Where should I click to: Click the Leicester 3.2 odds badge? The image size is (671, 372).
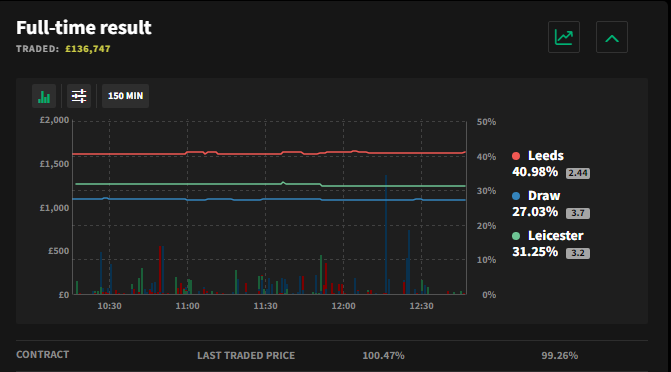(x=578, y=253)
